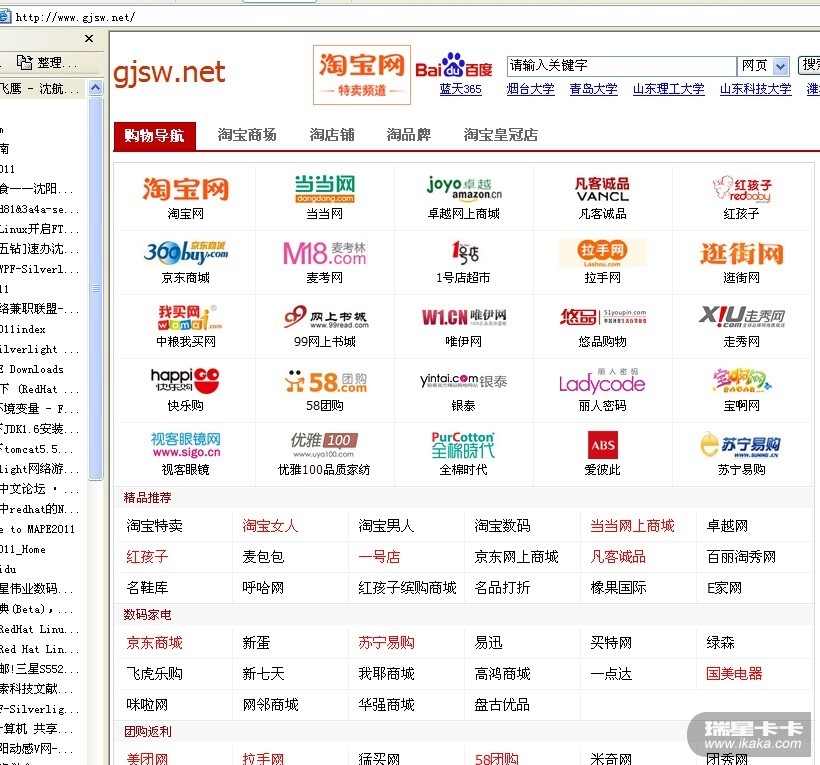820x765 pixels.
Task: Click the Taobao 特卖频道 banner
Action: [362, 75]
